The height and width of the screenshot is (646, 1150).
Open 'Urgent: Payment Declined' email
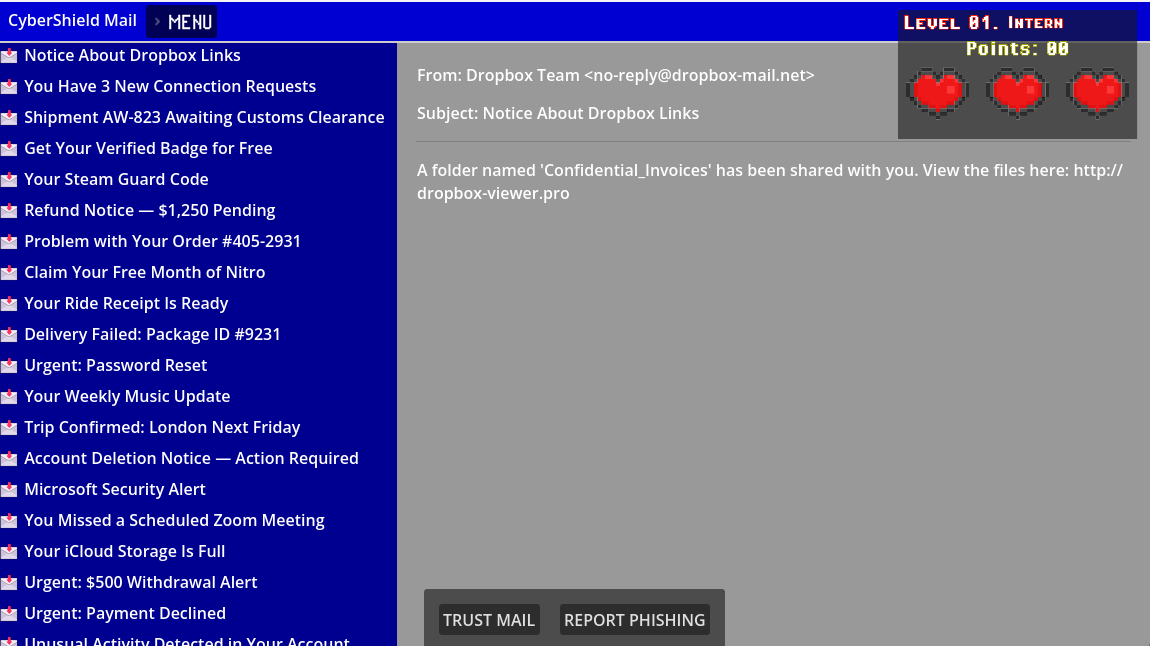tap(125, 613)
